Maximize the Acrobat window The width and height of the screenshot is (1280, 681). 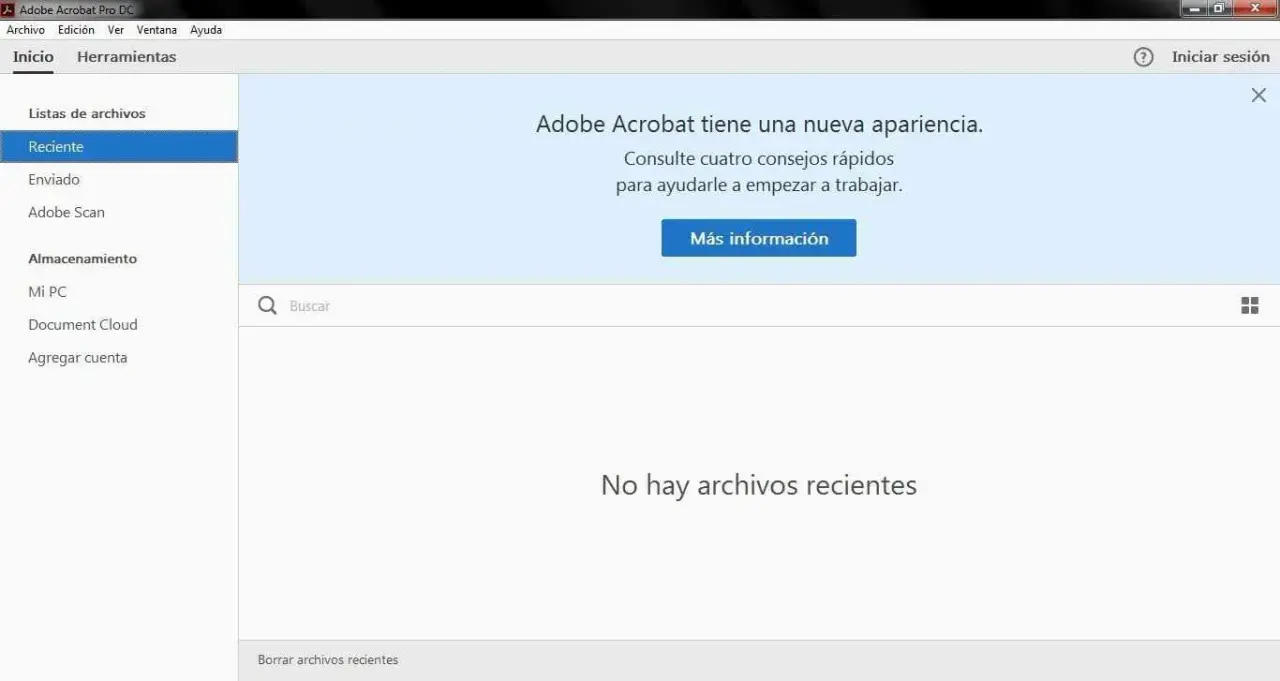pyautogui.click(x=1220, y=9)
